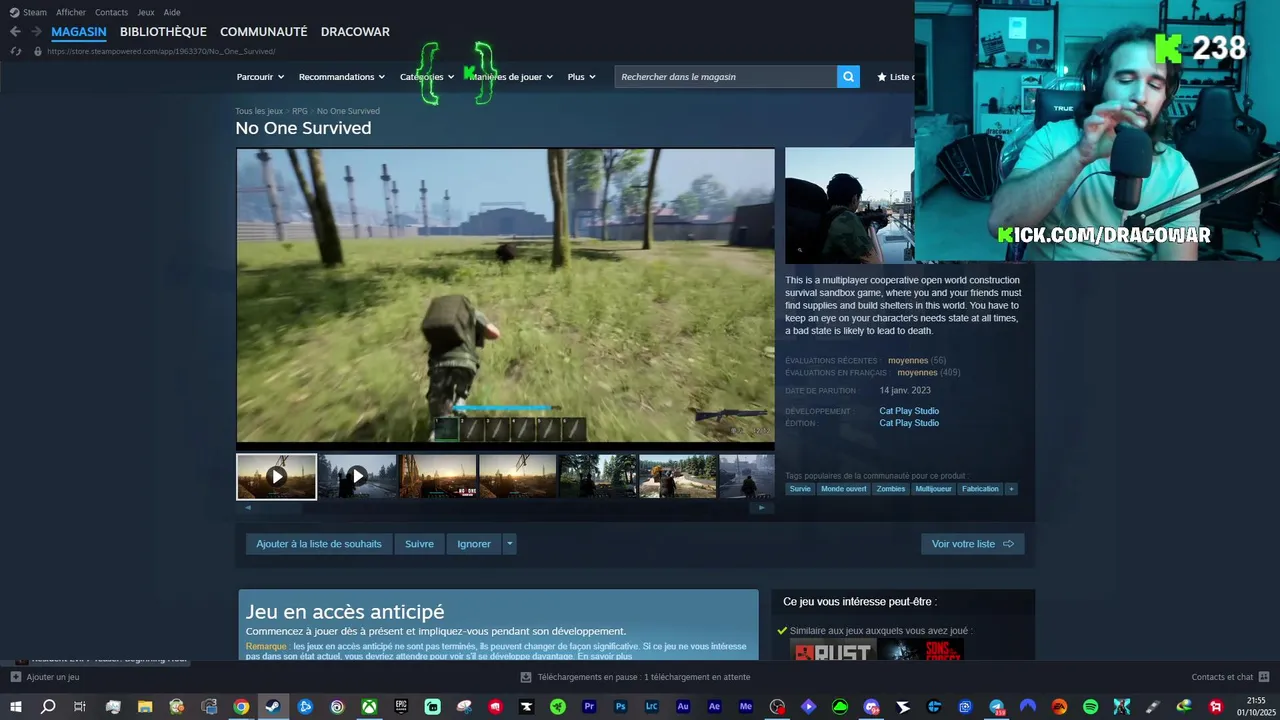The width and height of the screenshot is (1280, 720).
Task: Launch Xbox app from taskbar
Action: [369, 707]
